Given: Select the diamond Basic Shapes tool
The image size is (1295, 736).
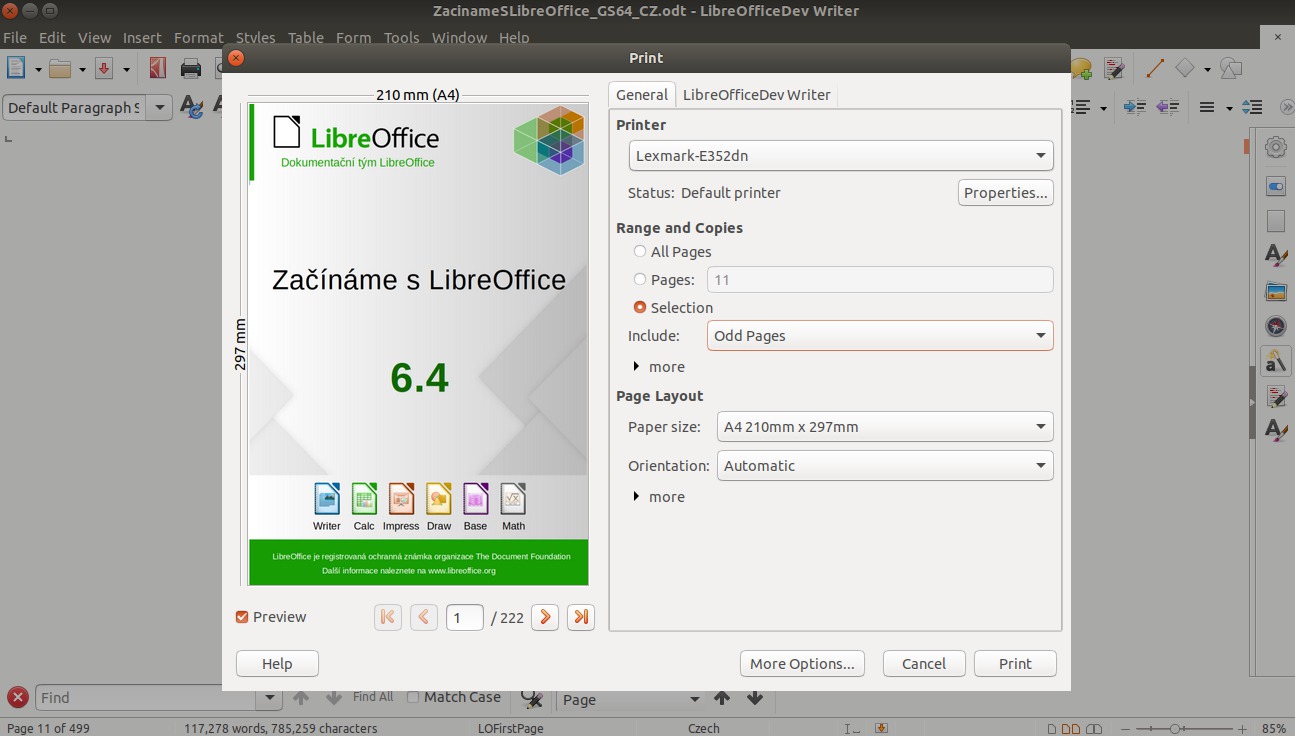Looking at the screenshot, I should (1185, 68).
